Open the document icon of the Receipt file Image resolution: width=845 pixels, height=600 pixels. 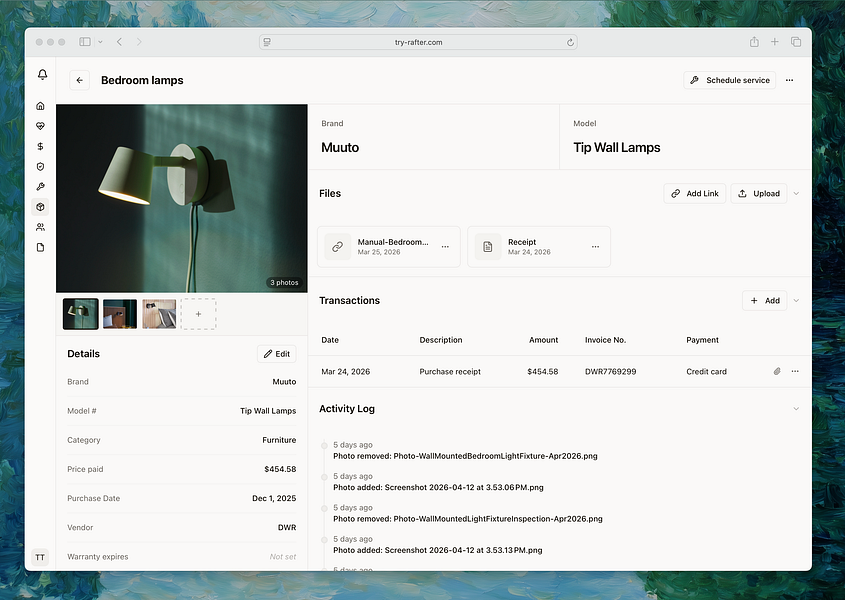(488, 246)
